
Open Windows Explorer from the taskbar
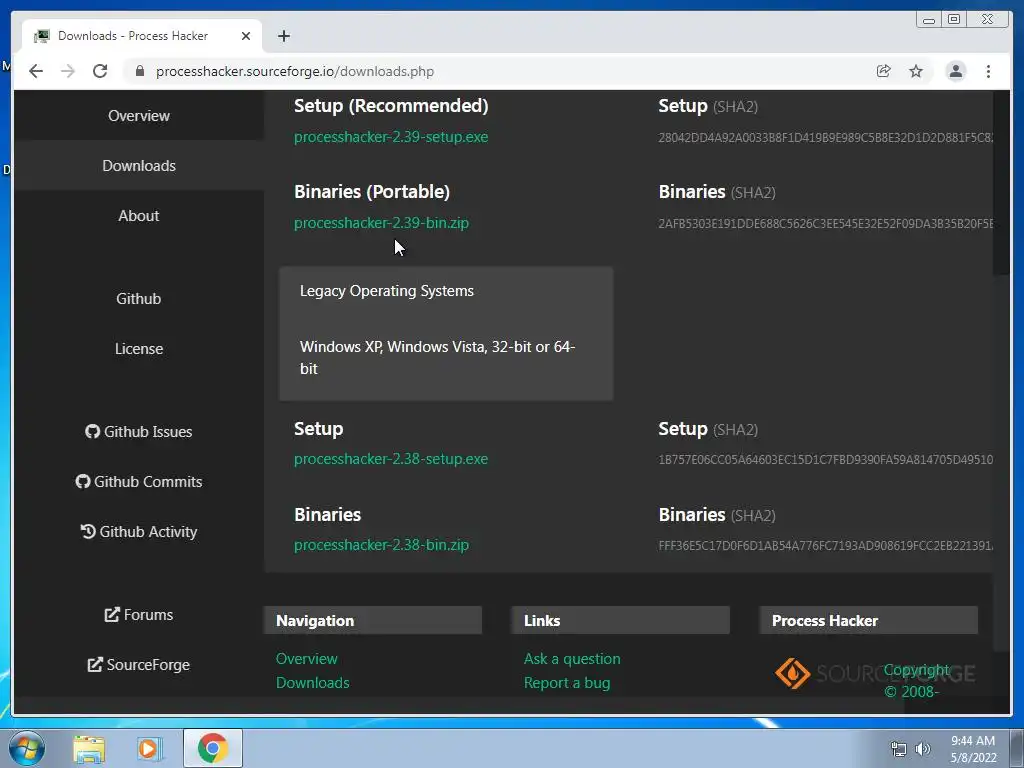(89, 748)
